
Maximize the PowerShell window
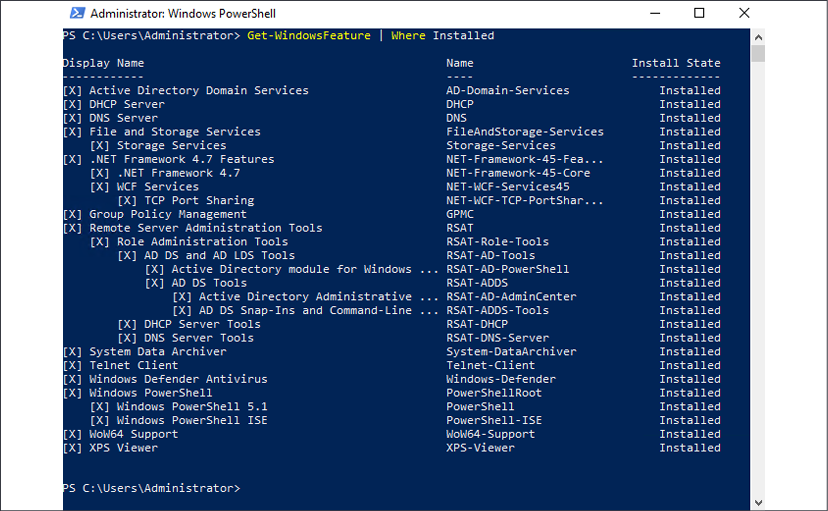pyautogui.click(x=699, y=13)
